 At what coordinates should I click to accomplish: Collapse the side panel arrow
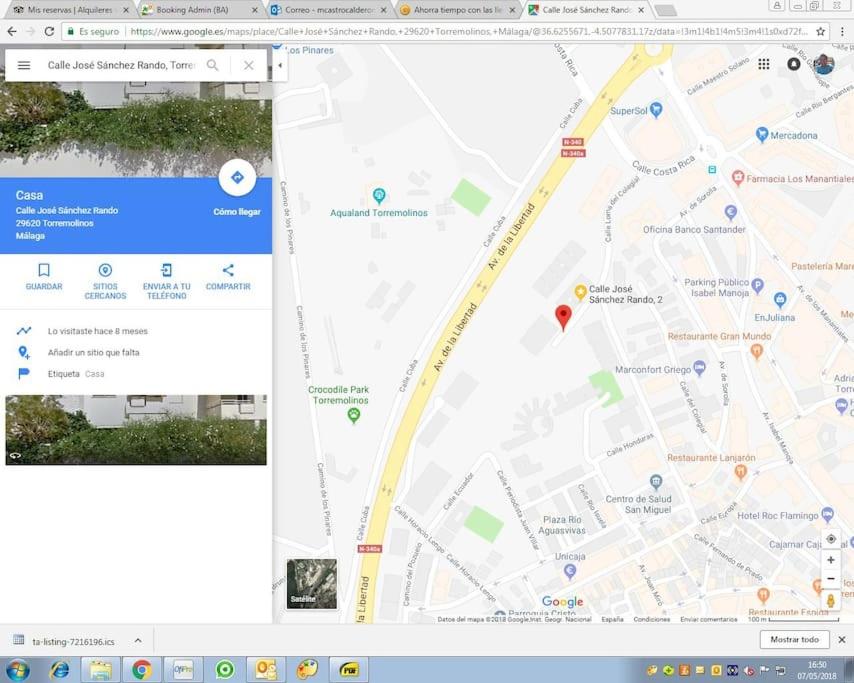(280, 65)
